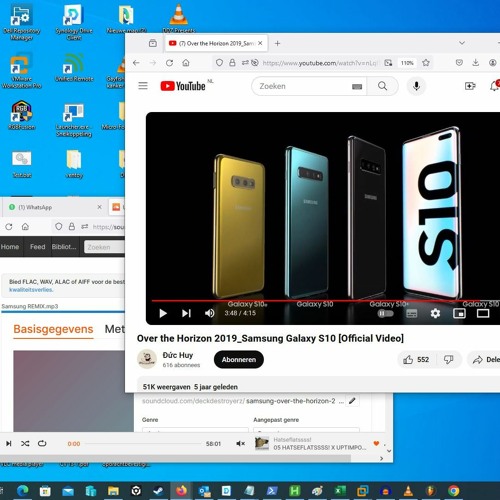
Task: Edit the SoundCloud permalink with pencil icon
Action: pyautogui.click(x=352, y=401)
